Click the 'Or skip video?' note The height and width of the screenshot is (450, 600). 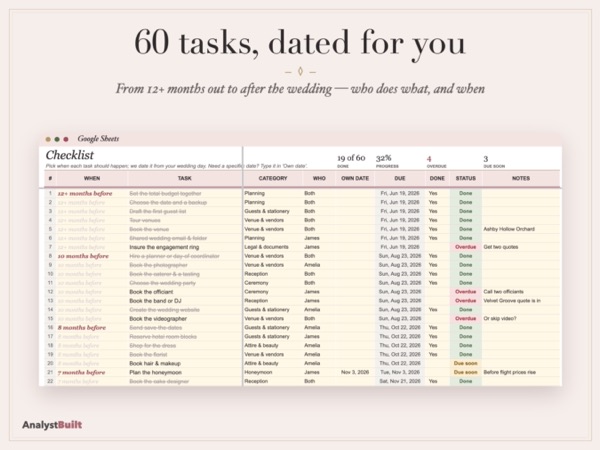coord(500,319)
